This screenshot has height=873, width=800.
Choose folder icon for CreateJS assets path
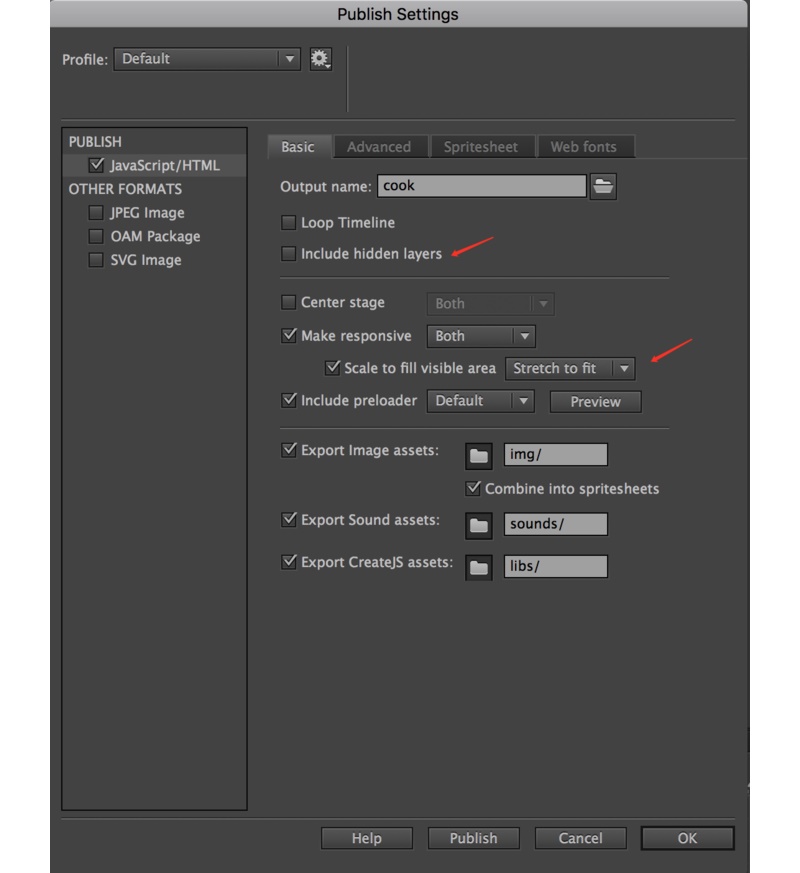tap(479, 567)
